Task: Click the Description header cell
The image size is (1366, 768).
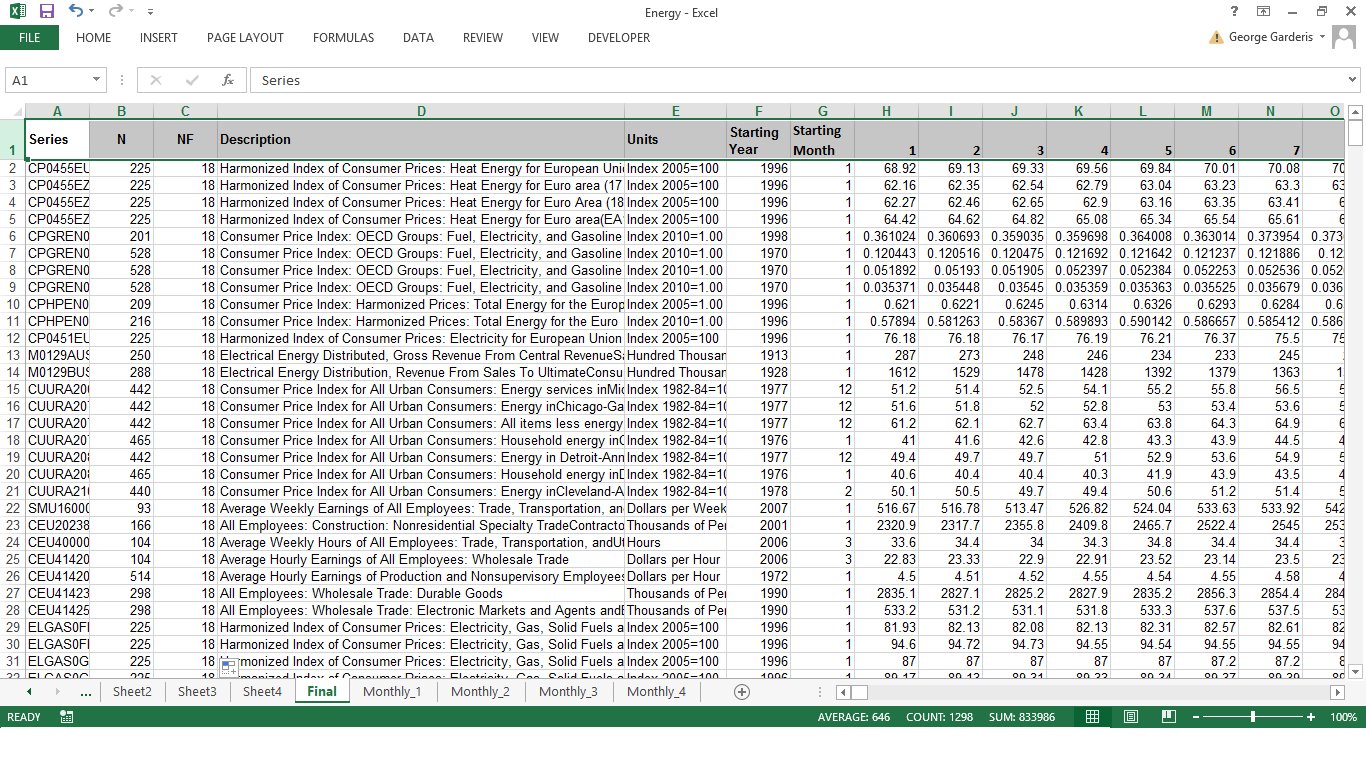Action: (421, 139)
